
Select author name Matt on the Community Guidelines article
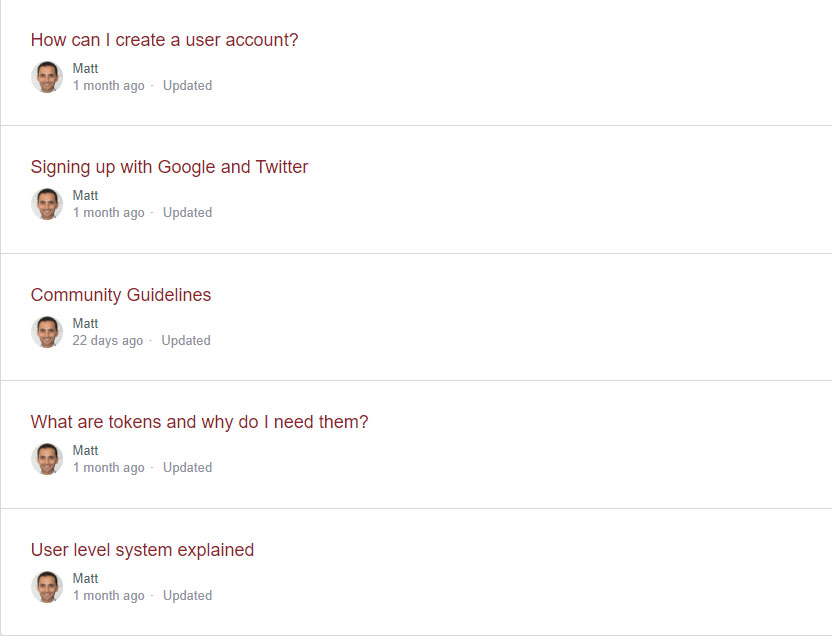[x=85, y=323]
